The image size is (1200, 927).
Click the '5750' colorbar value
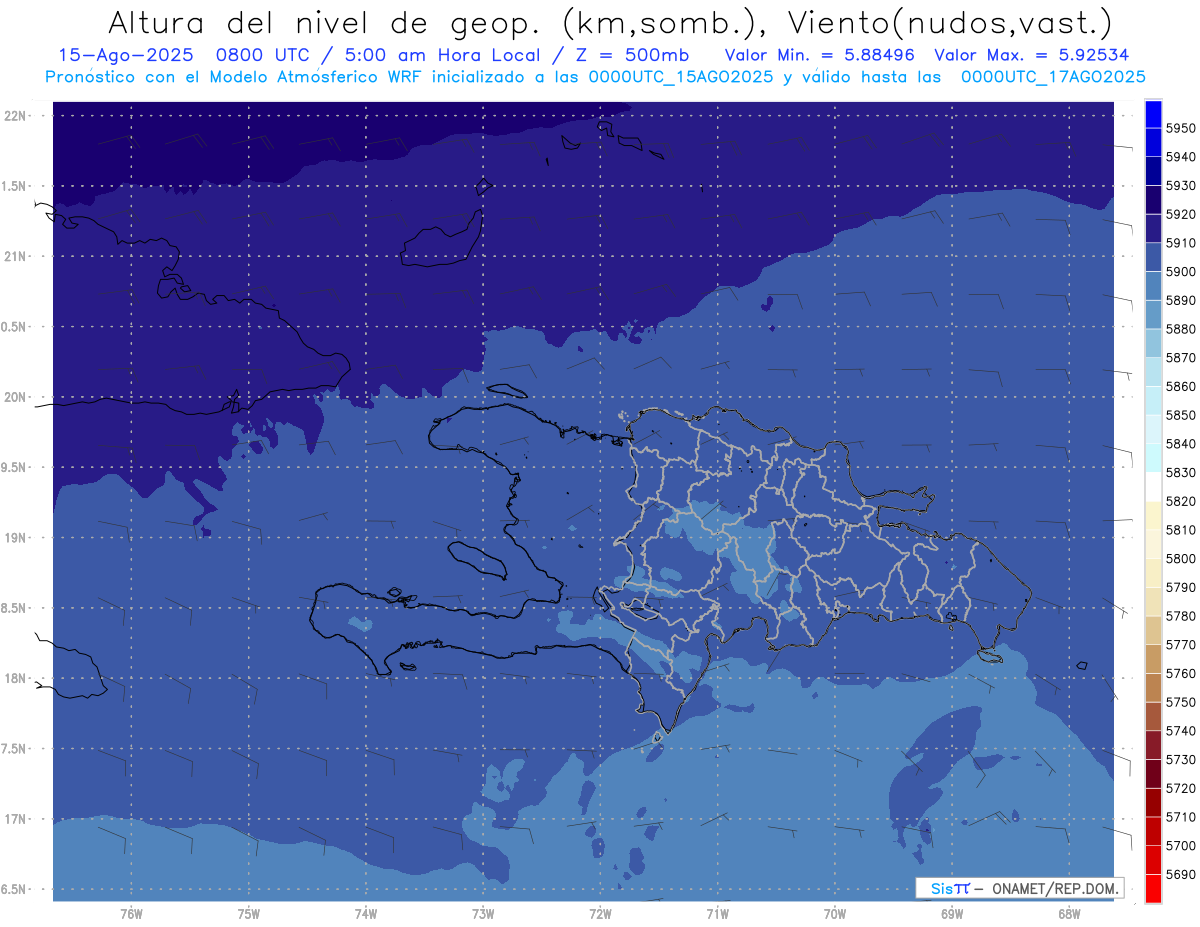coord(1180,702)
